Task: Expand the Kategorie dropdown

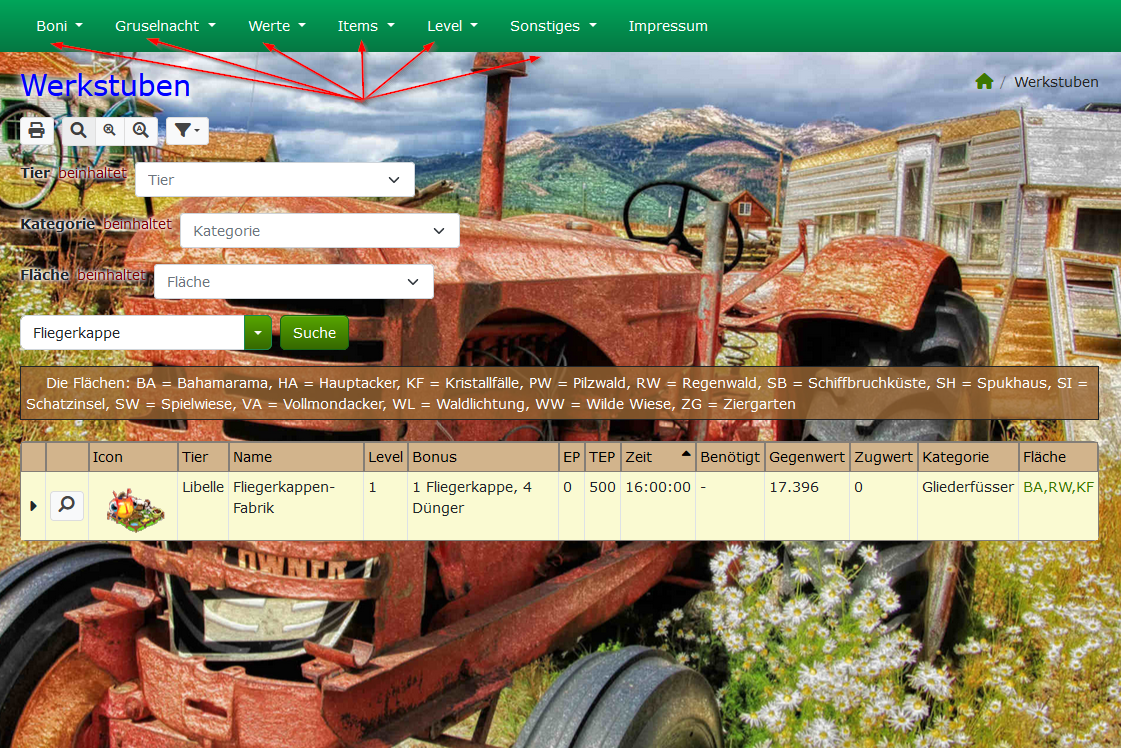Action: tap(320, 231)
